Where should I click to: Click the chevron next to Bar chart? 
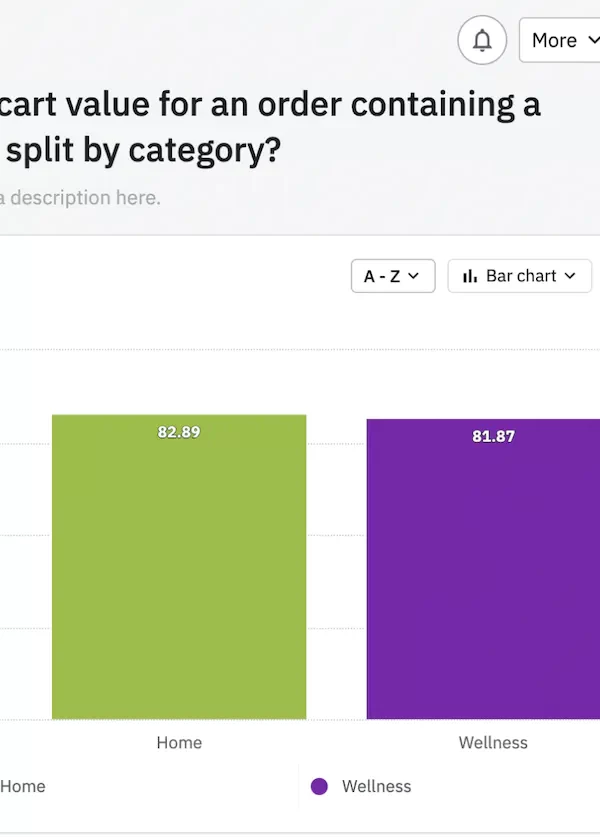point(570,276)
